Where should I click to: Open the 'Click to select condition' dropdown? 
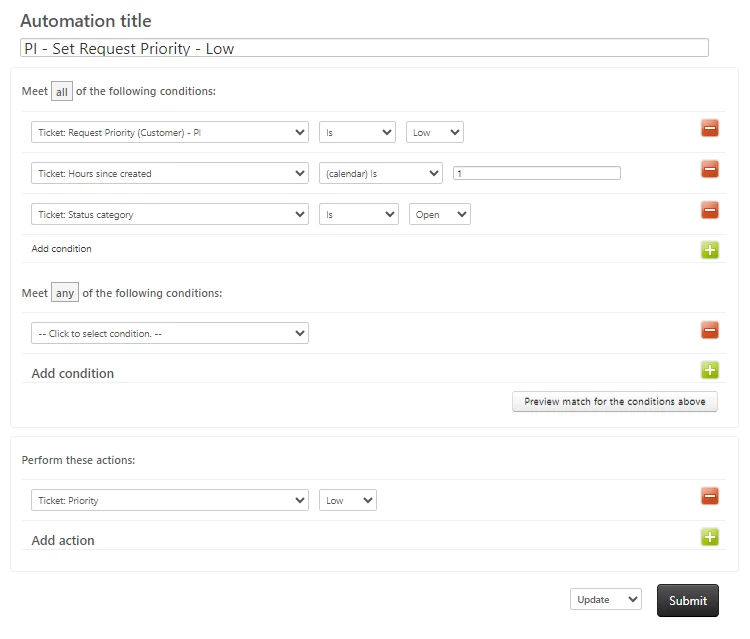[170, 333]
